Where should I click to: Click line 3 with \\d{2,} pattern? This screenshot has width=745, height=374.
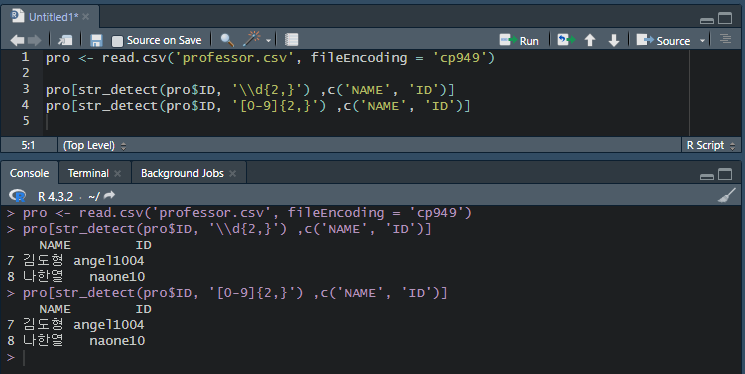click(250, 90)
